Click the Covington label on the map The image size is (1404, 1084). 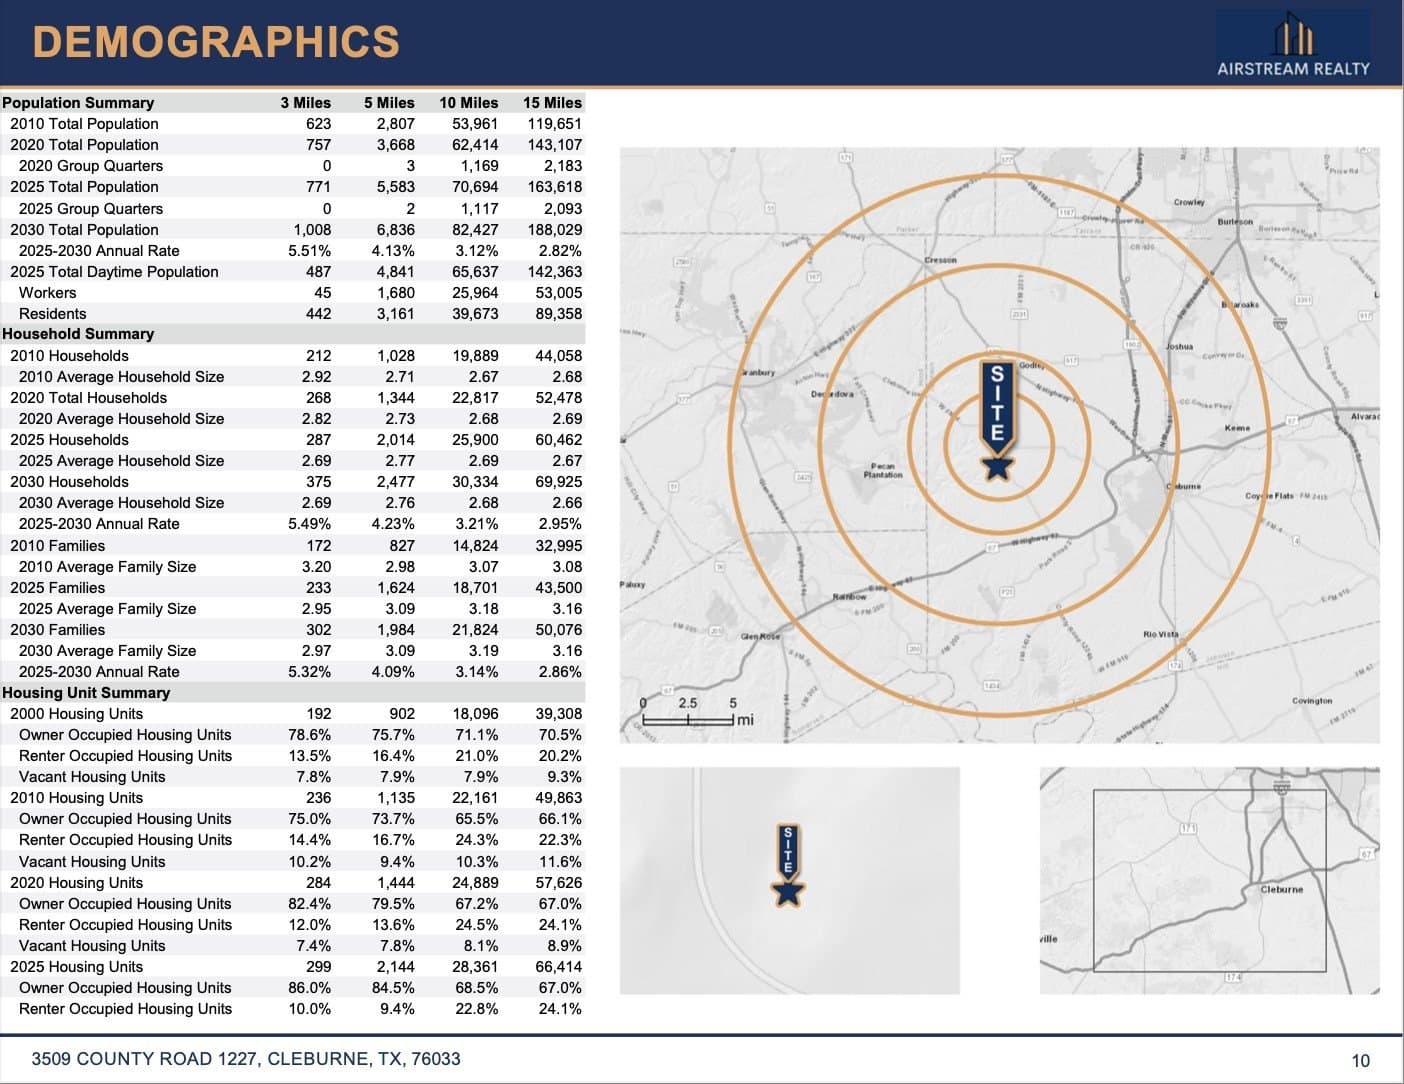point(1312,701)
